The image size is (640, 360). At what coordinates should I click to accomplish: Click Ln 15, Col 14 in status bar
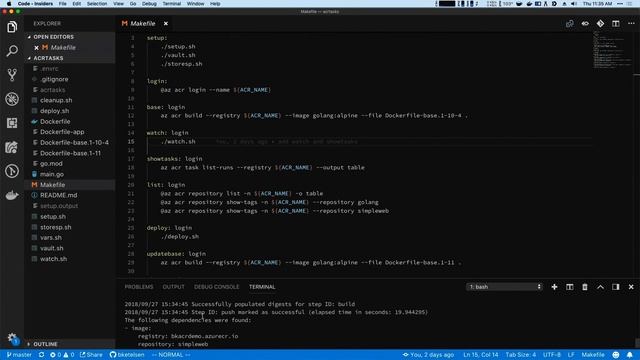pos(480,355)
